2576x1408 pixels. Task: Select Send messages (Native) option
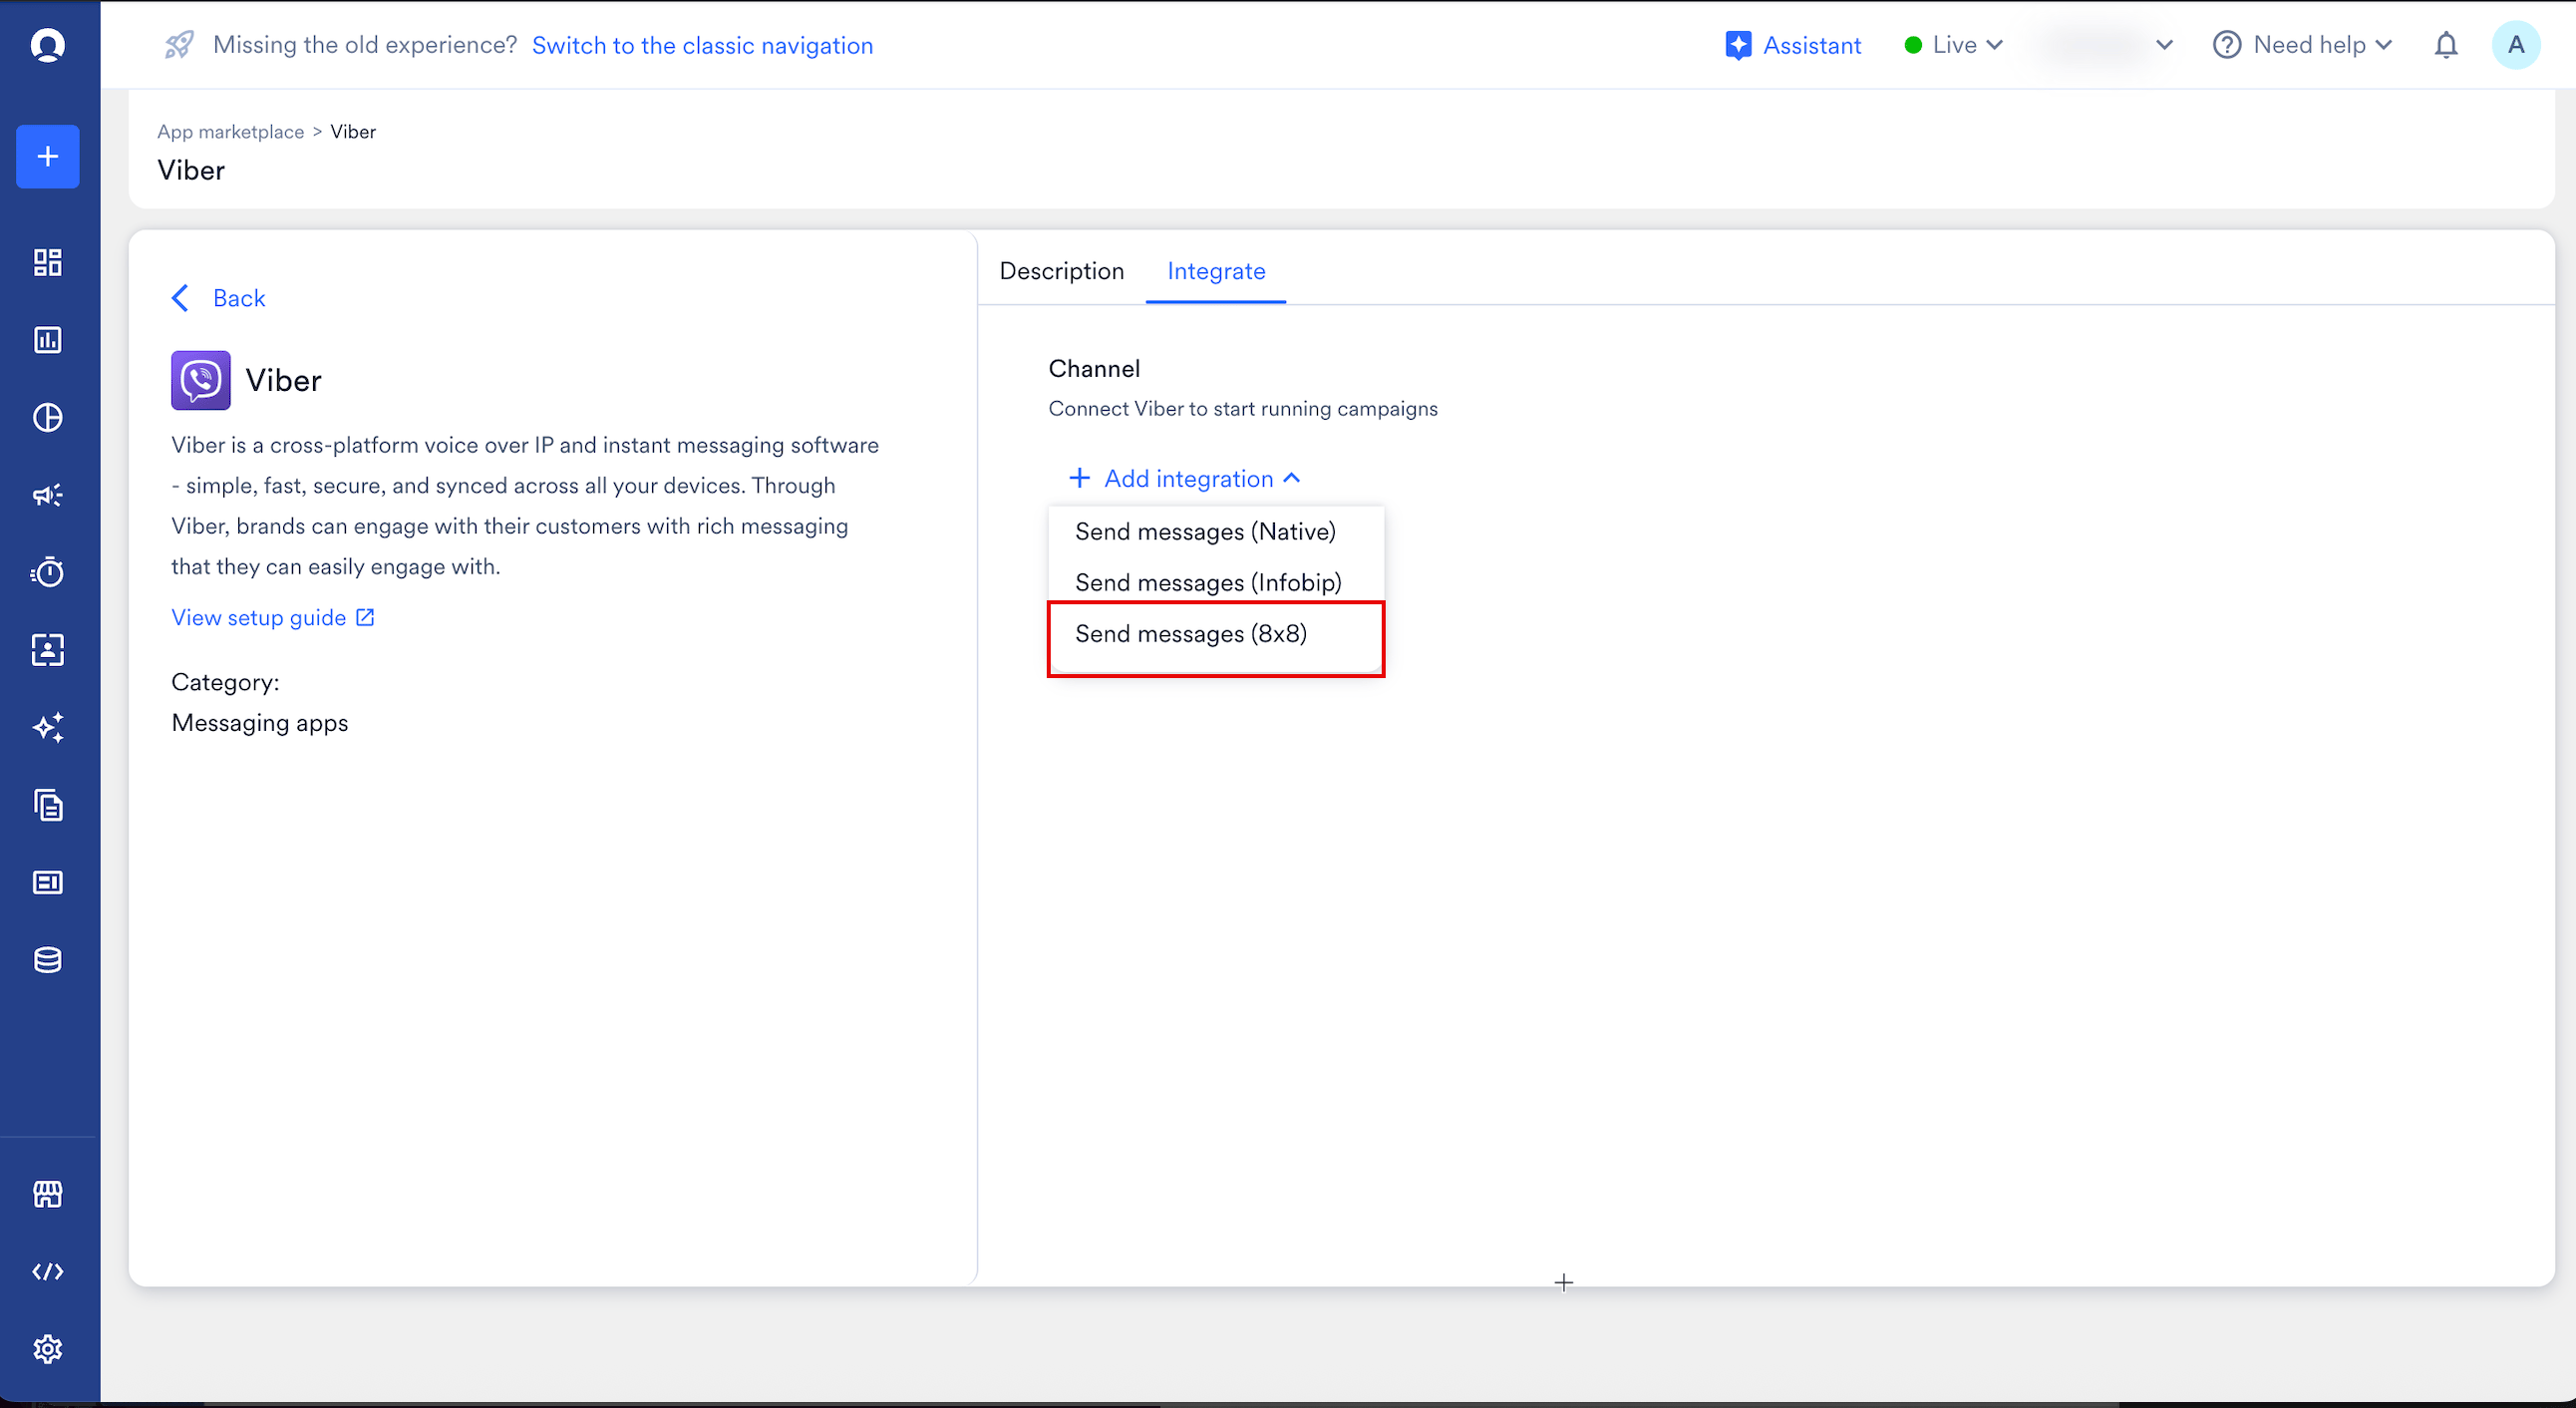[1216, 531]
